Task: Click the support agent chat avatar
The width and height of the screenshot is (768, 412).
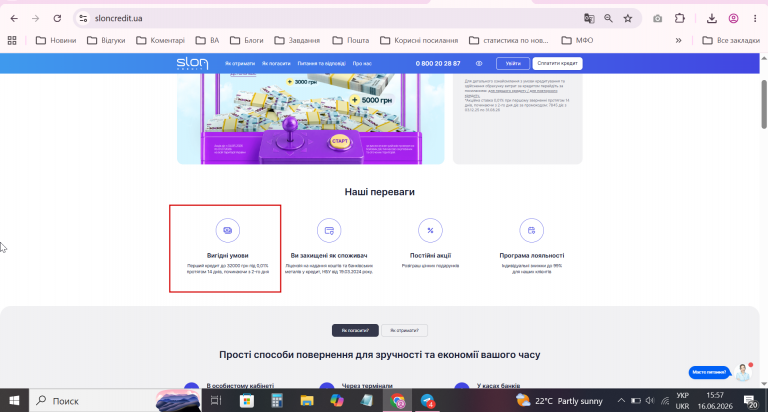Action: (x=743, y=372)
